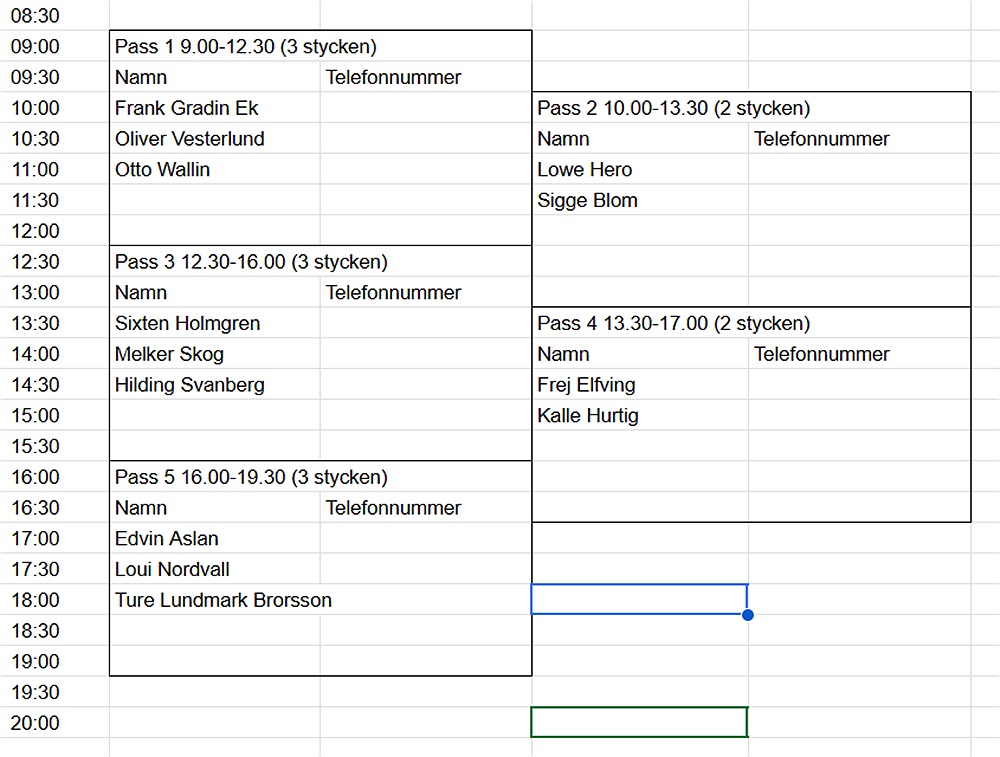
Task: Select the Sixten Holmgren cell
Action: click(x=188, y=323)
